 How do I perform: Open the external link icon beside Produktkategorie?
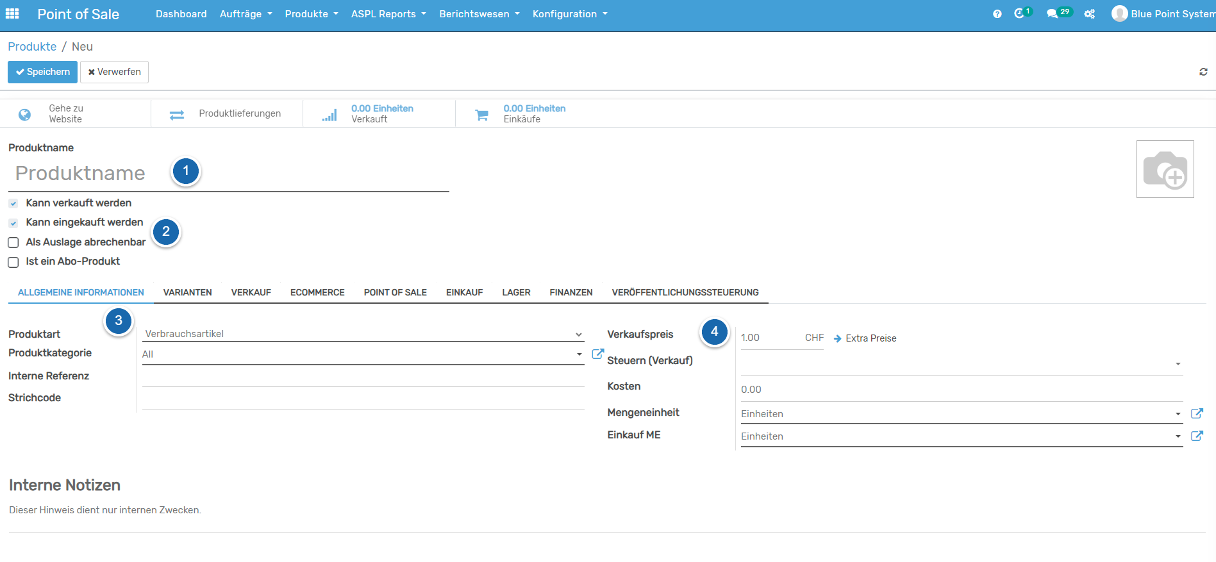[598, 353]
